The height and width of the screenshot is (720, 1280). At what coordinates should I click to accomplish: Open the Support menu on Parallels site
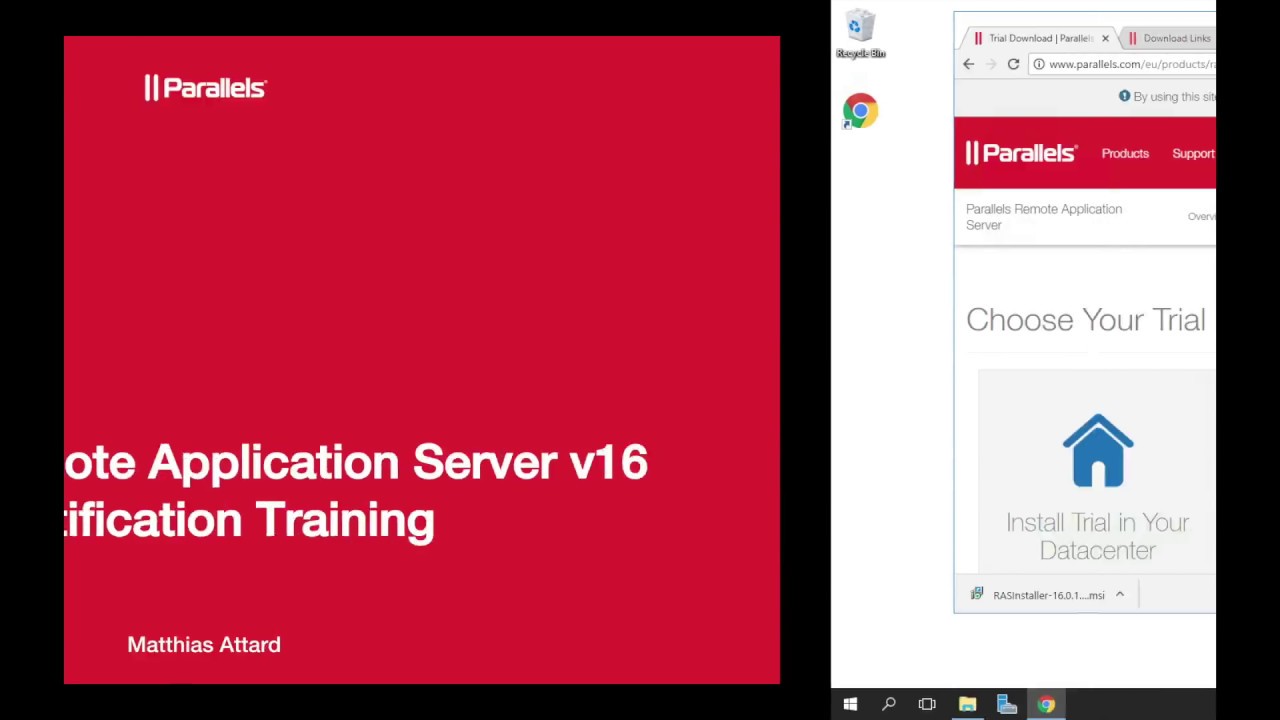click(1193, 153)
